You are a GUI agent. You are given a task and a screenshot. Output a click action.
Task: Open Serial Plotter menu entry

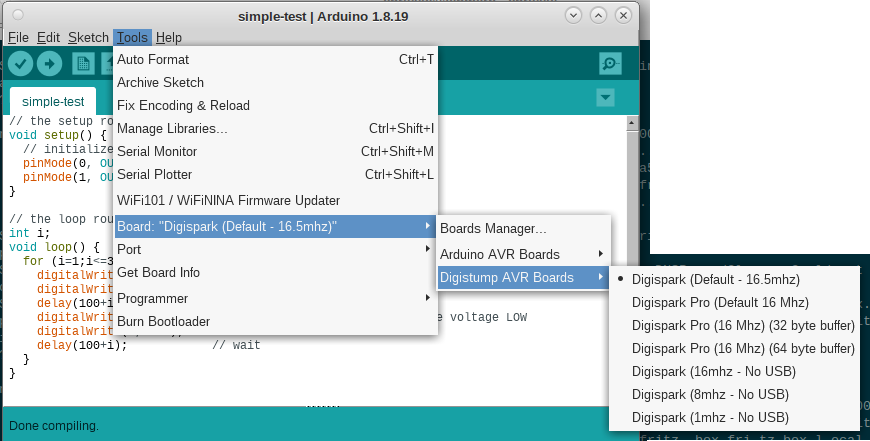point(275,174)
